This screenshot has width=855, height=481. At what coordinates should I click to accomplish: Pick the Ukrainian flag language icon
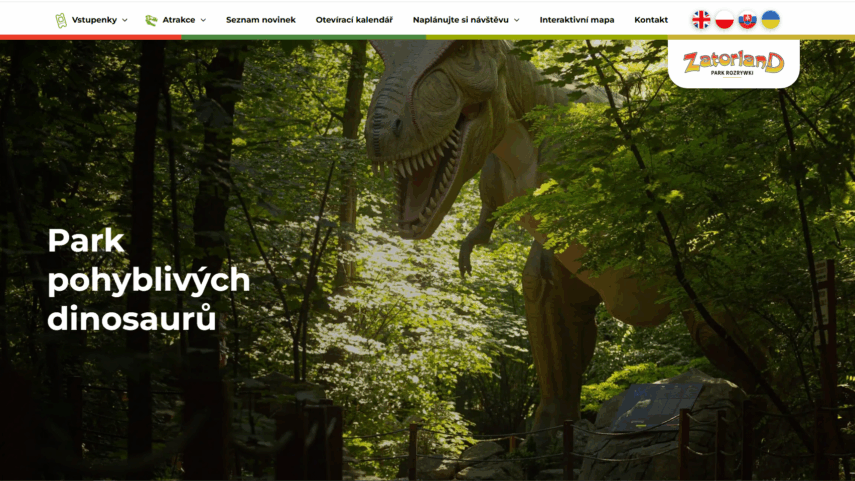pyautogui.click(x=770, y=20)
